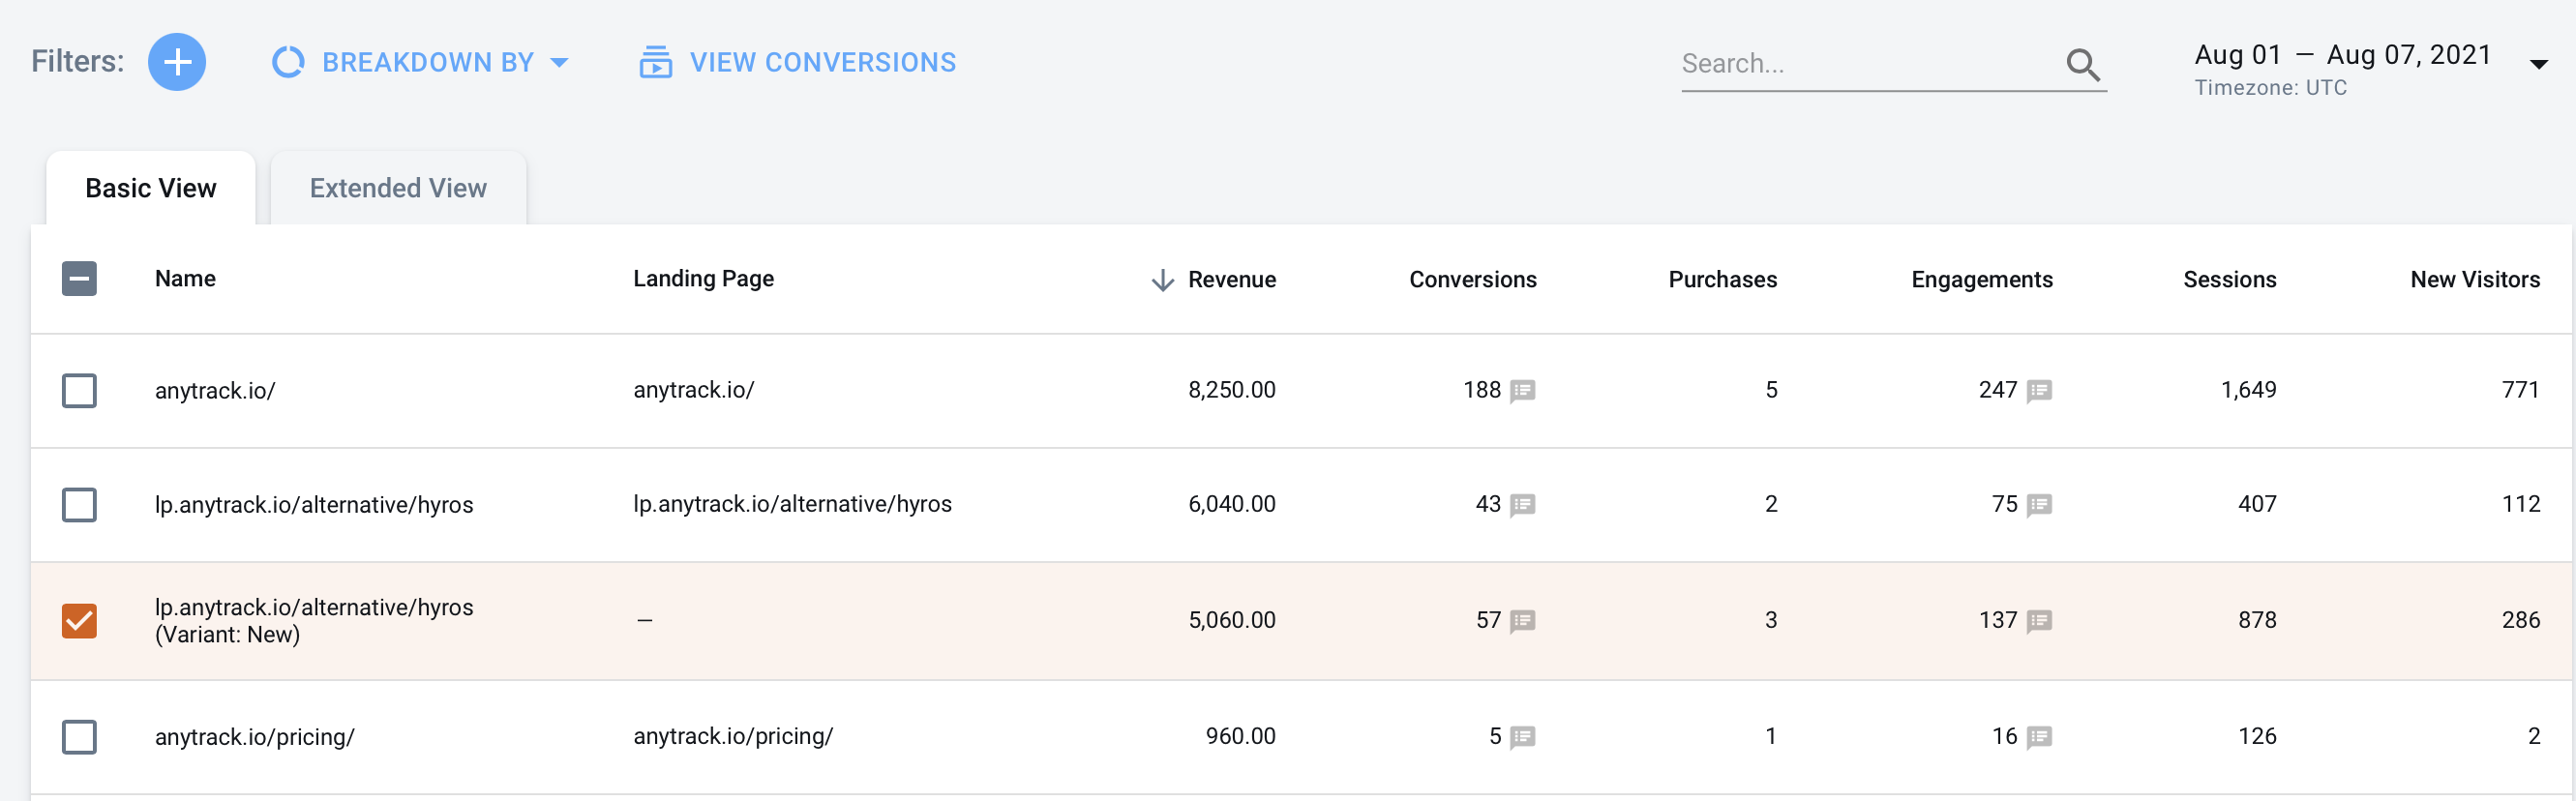Click the View Conversions button
The image size is (2576, 801).
[x=797, y=62]
